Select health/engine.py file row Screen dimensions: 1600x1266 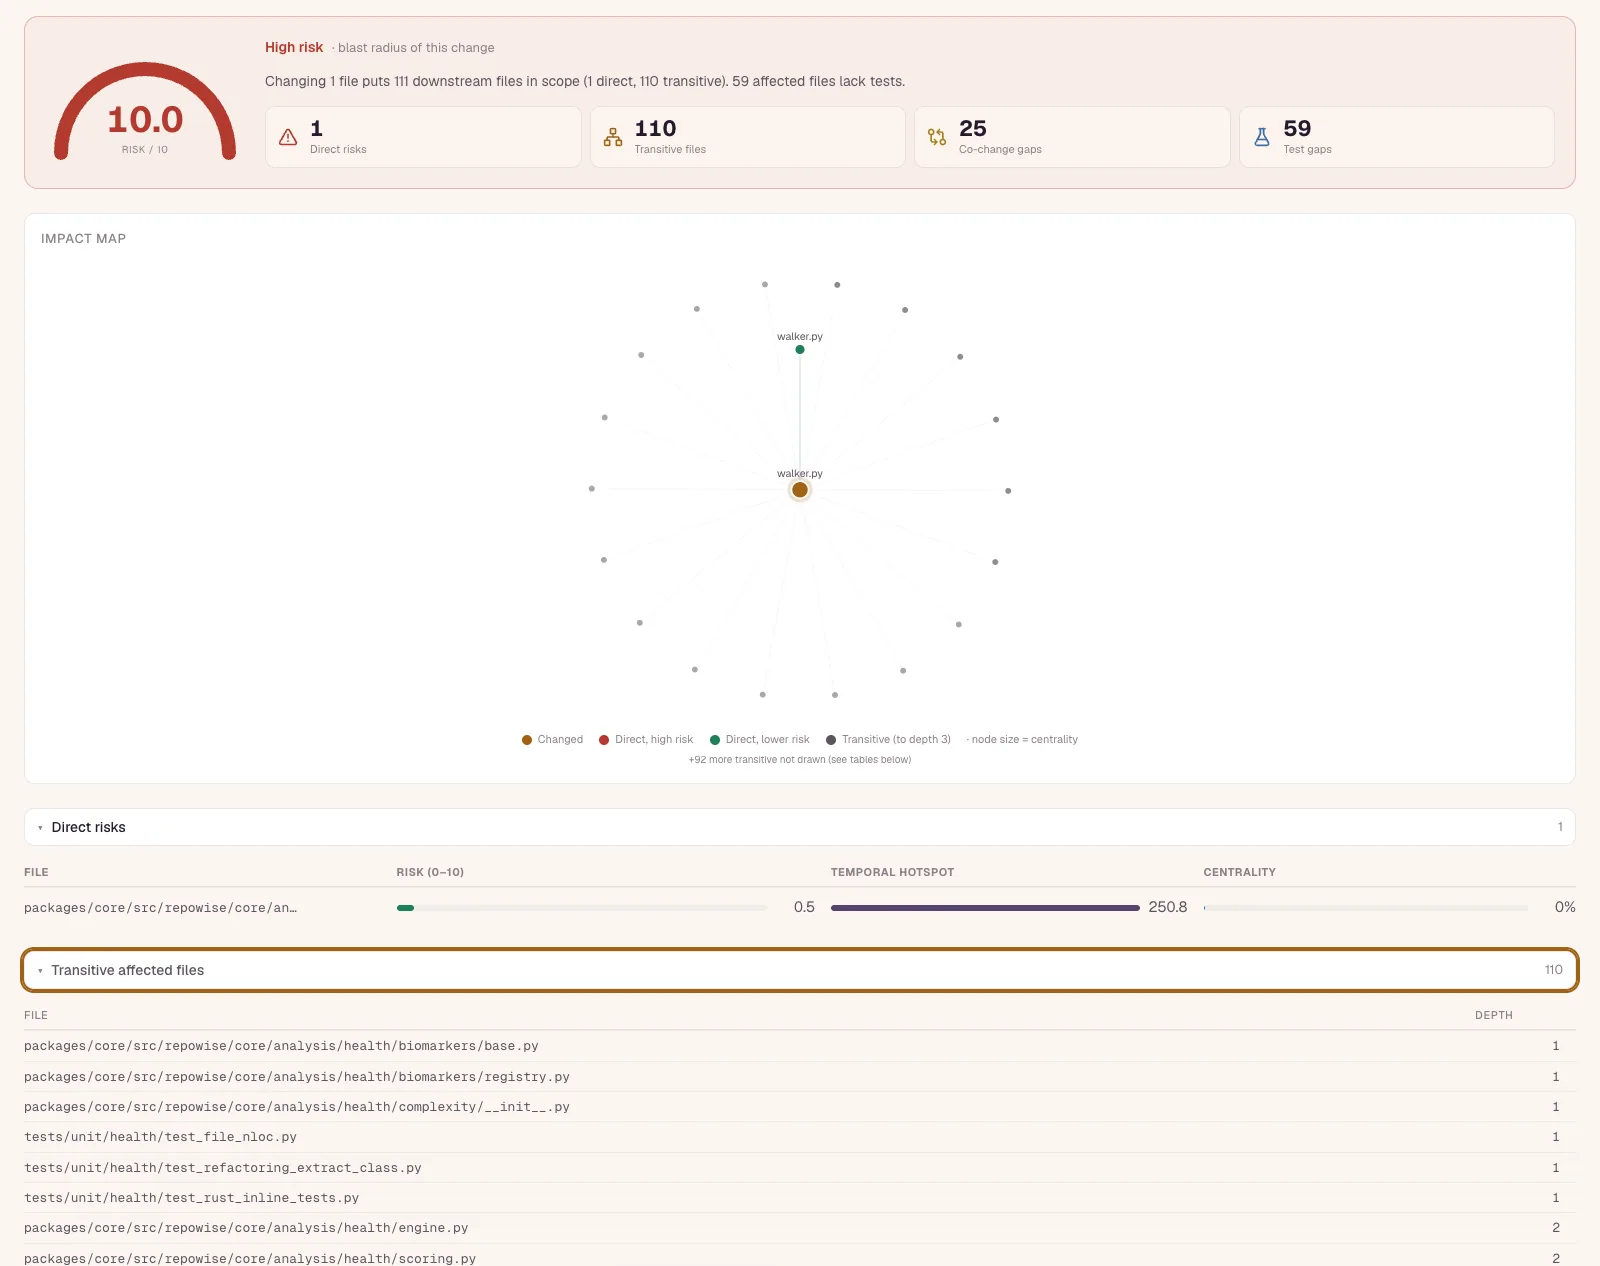point(800,1228)
